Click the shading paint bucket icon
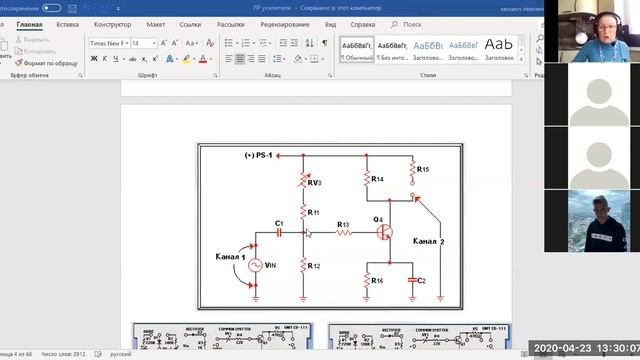640x360 pixels. point(298,59)
